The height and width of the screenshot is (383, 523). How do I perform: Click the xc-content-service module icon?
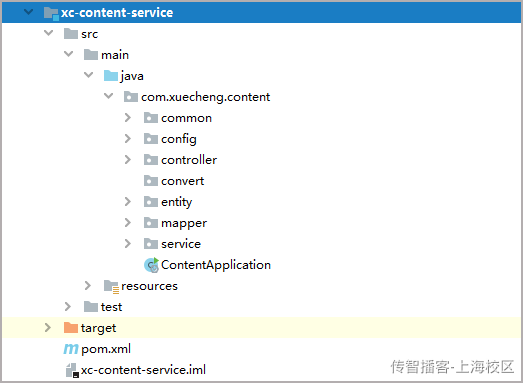[51, 13]
